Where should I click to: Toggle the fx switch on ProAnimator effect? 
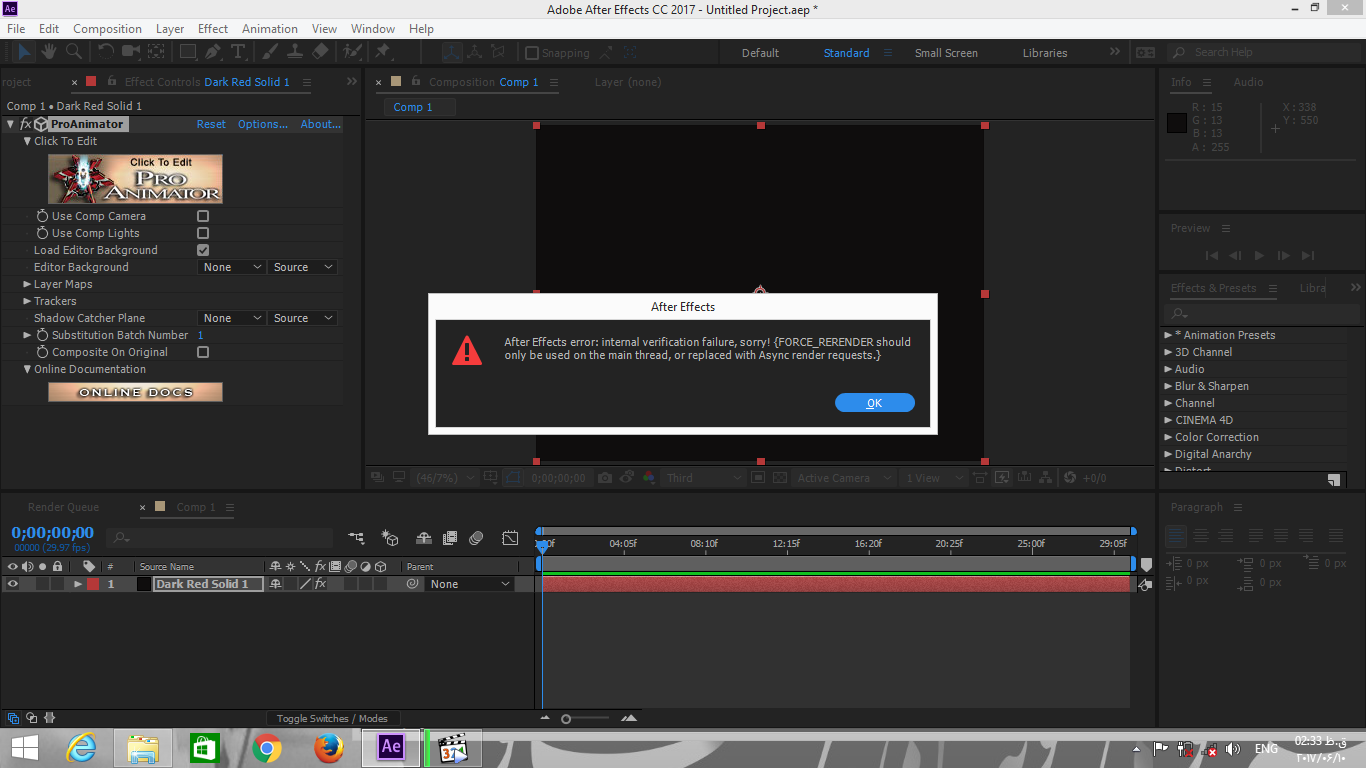[26, 124]
